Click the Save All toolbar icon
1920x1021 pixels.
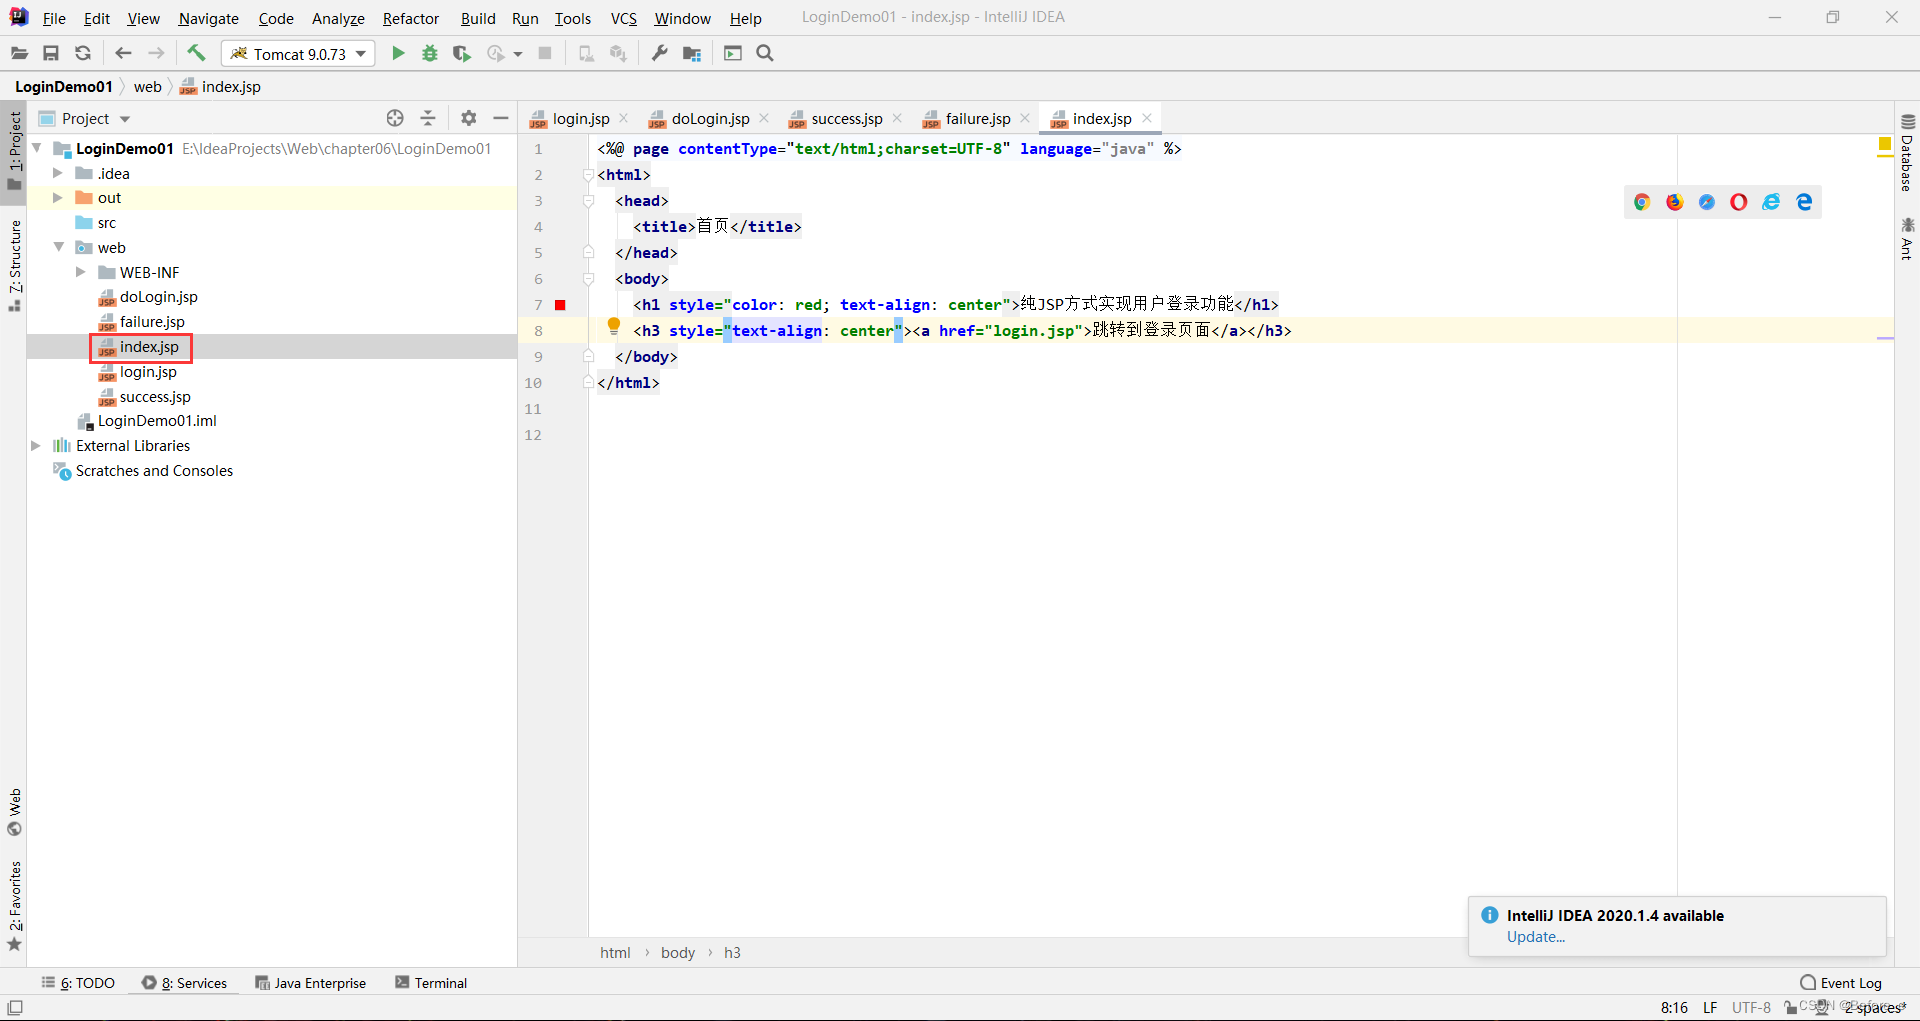point(51,53)
